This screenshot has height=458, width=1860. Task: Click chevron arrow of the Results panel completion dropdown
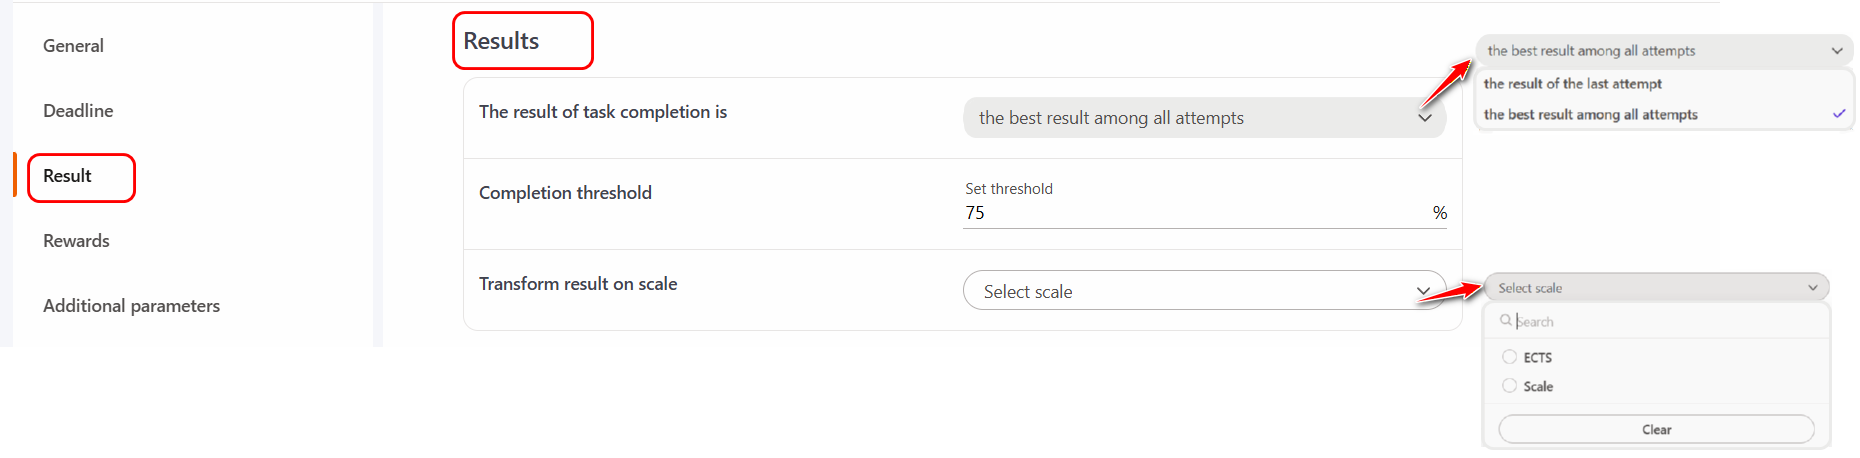1425,118
